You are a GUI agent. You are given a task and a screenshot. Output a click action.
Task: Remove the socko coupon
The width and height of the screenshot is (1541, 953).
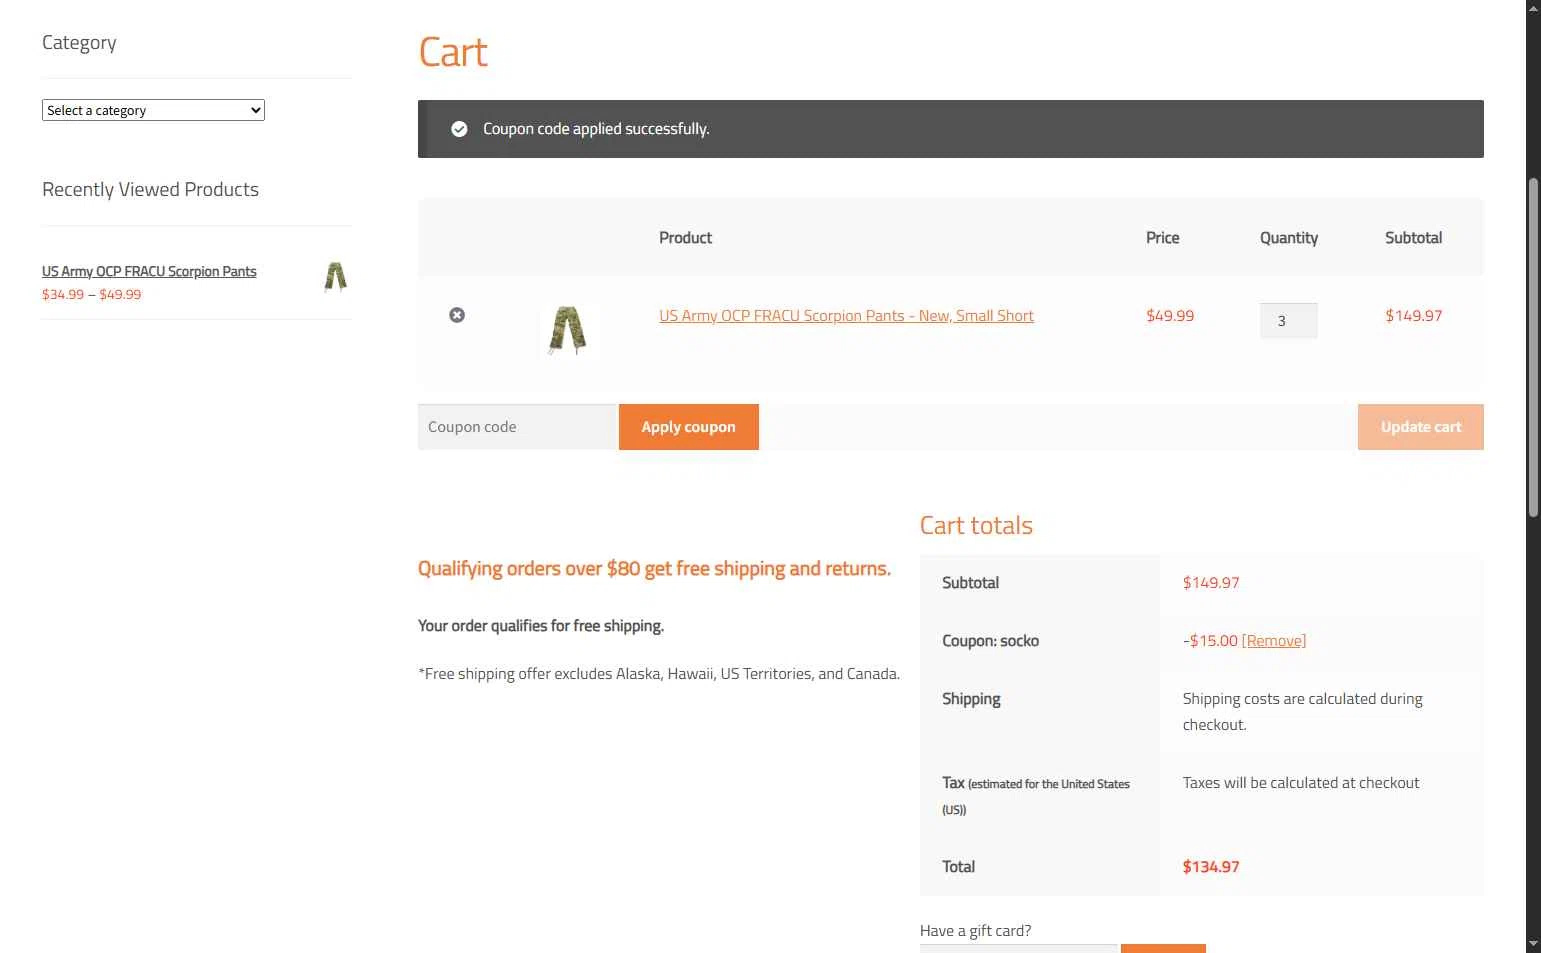pos(1274,641)
